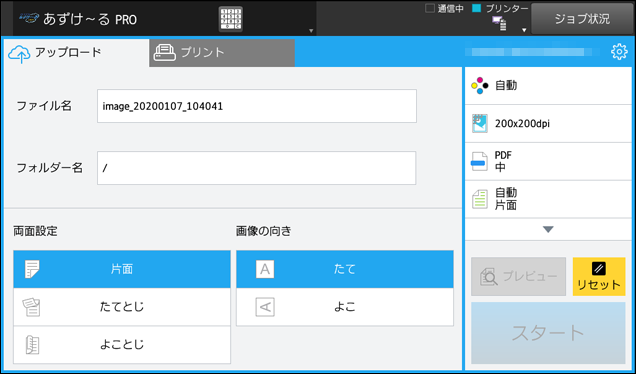
Task: Click the フォルダー名 label text
Action: (x=49, y=168)
